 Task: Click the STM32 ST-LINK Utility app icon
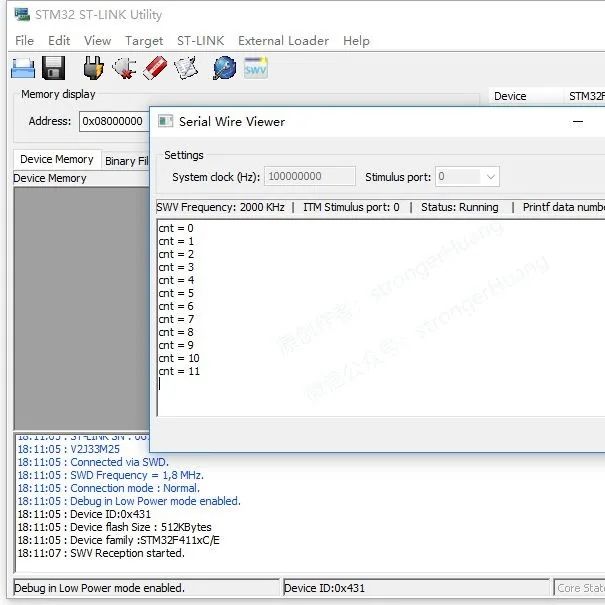(x=22, y=14)
